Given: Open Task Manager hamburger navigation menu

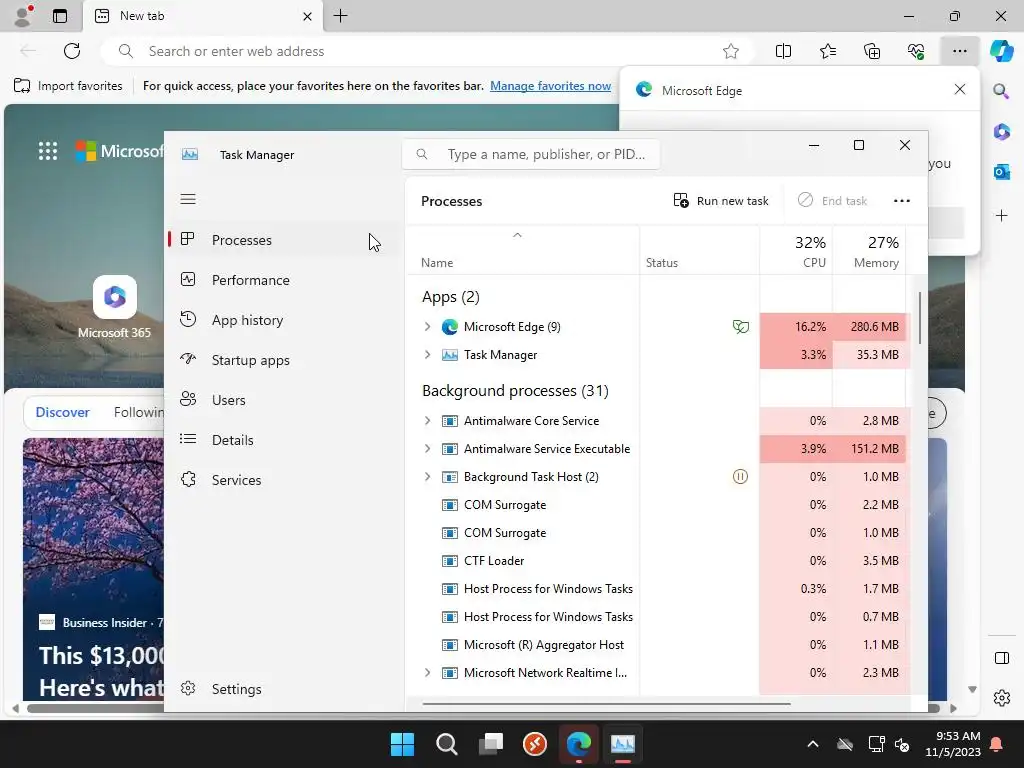Looking at the screenshot, I should (188, 199).
